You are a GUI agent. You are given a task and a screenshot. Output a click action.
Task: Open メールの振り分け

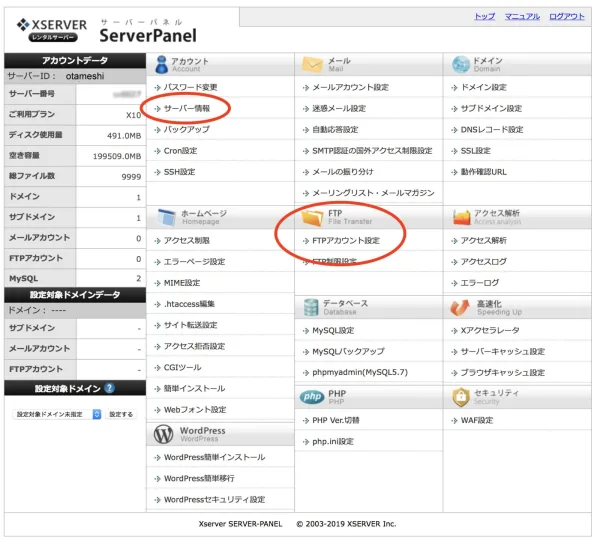(x=342, y=172)
